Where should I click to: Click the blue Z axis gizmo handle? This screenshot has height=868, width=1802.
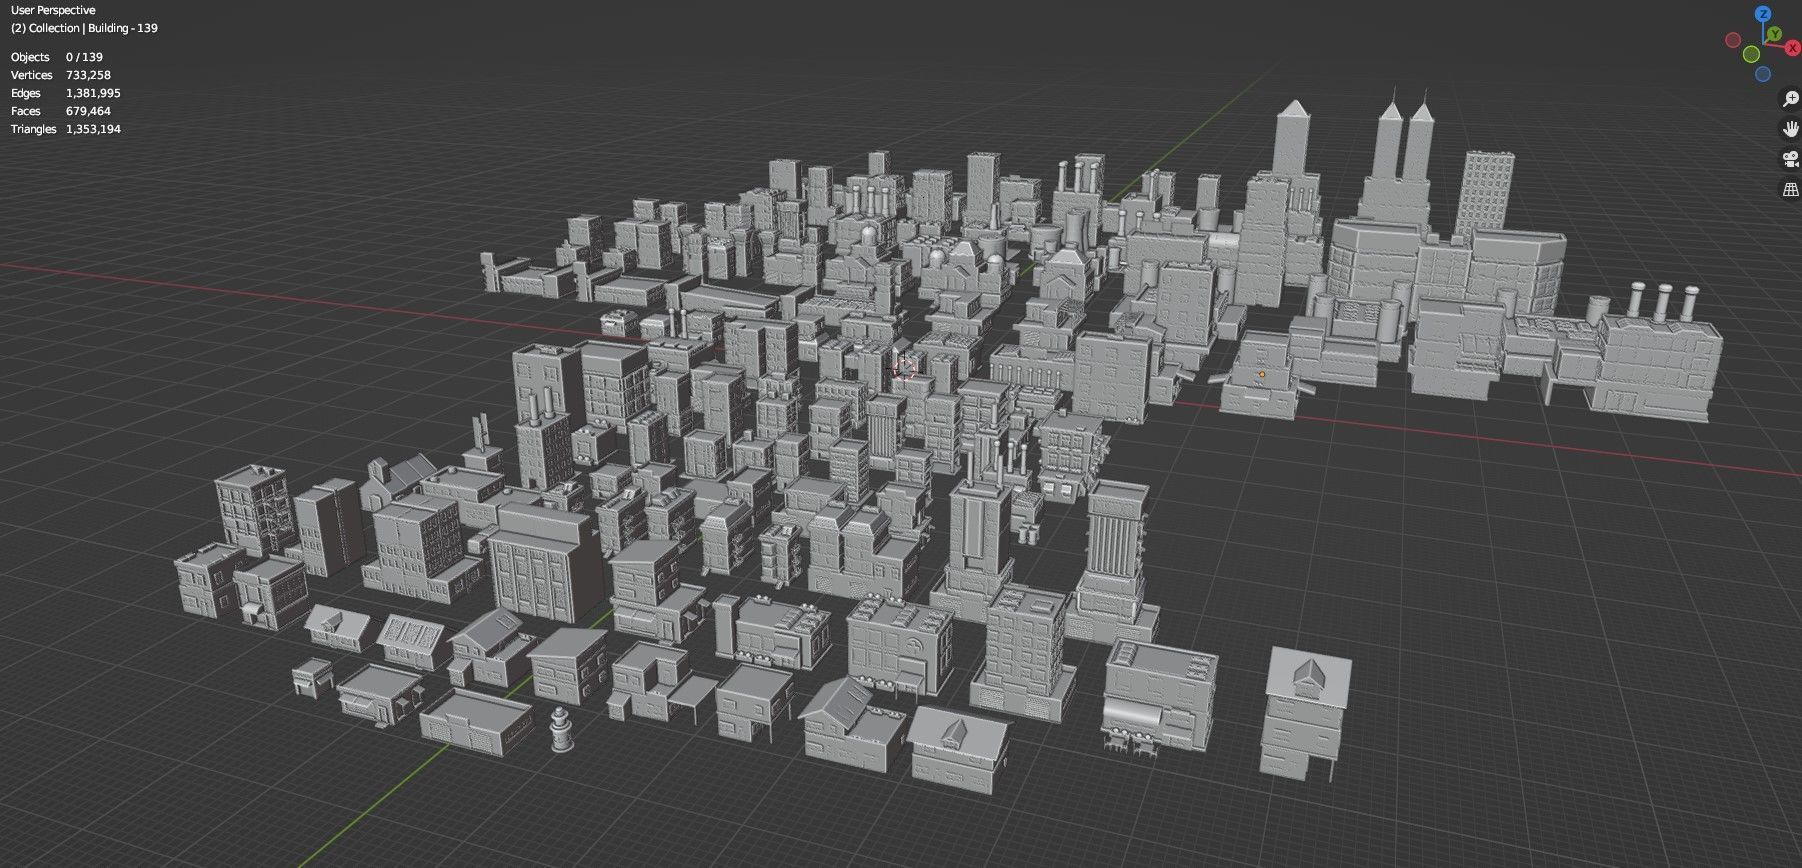tap(1763, 14)
